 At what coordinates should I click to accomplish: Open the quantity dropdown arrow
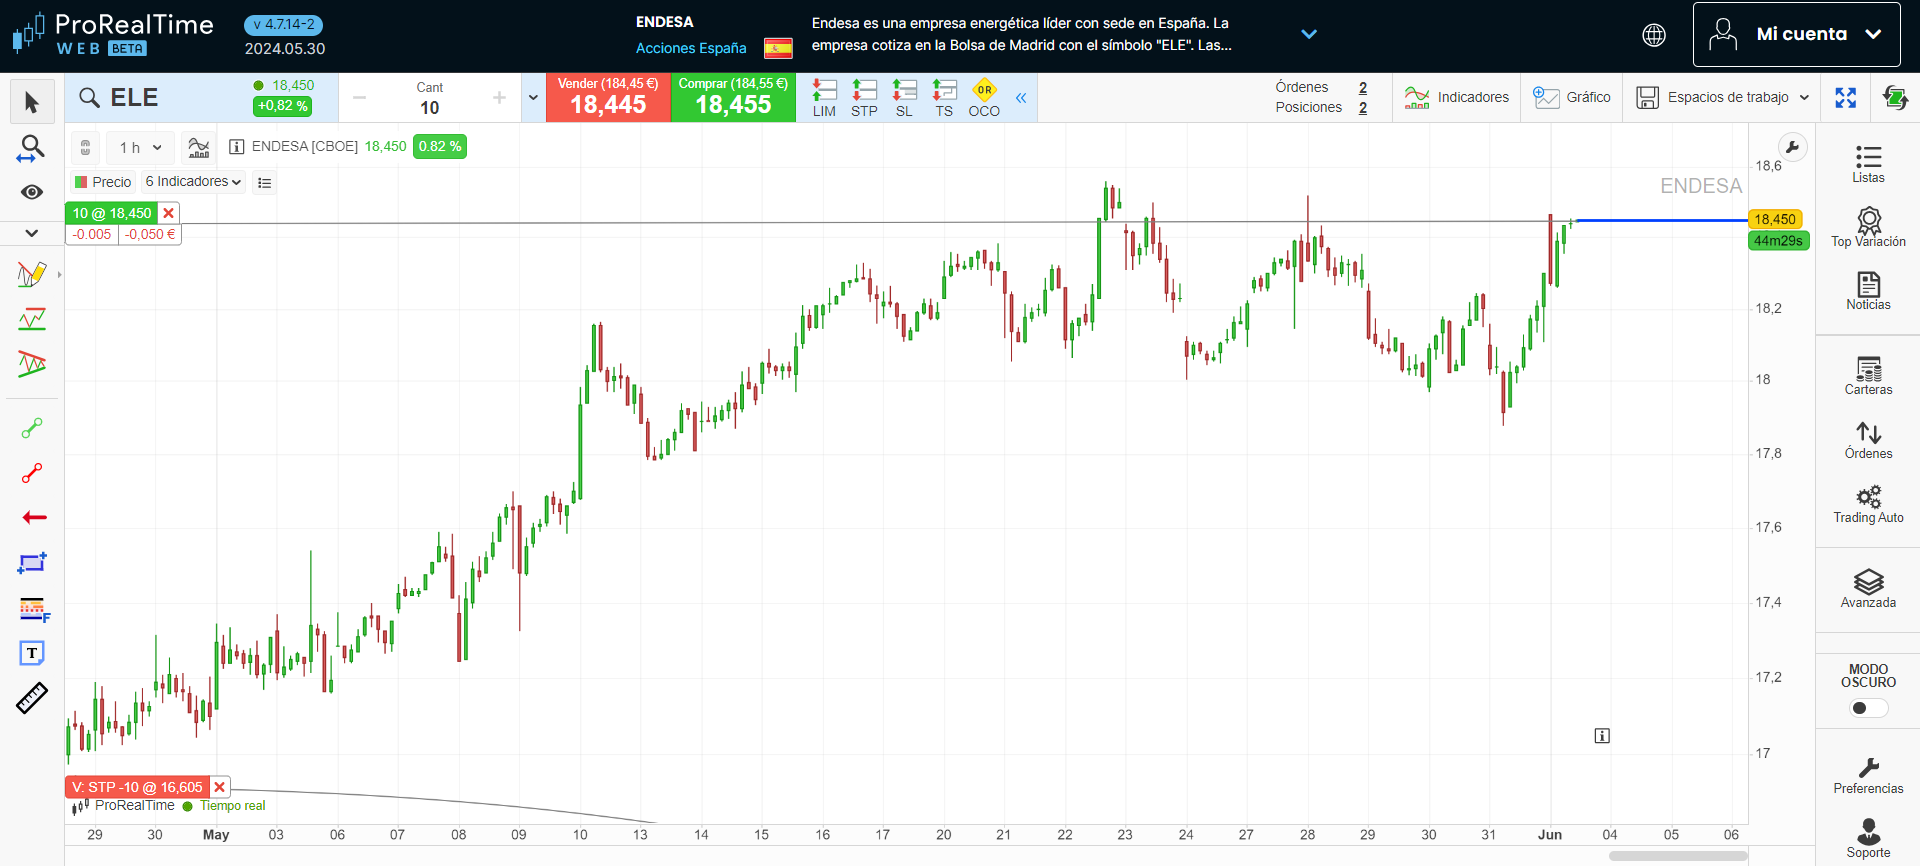[533, 98]
